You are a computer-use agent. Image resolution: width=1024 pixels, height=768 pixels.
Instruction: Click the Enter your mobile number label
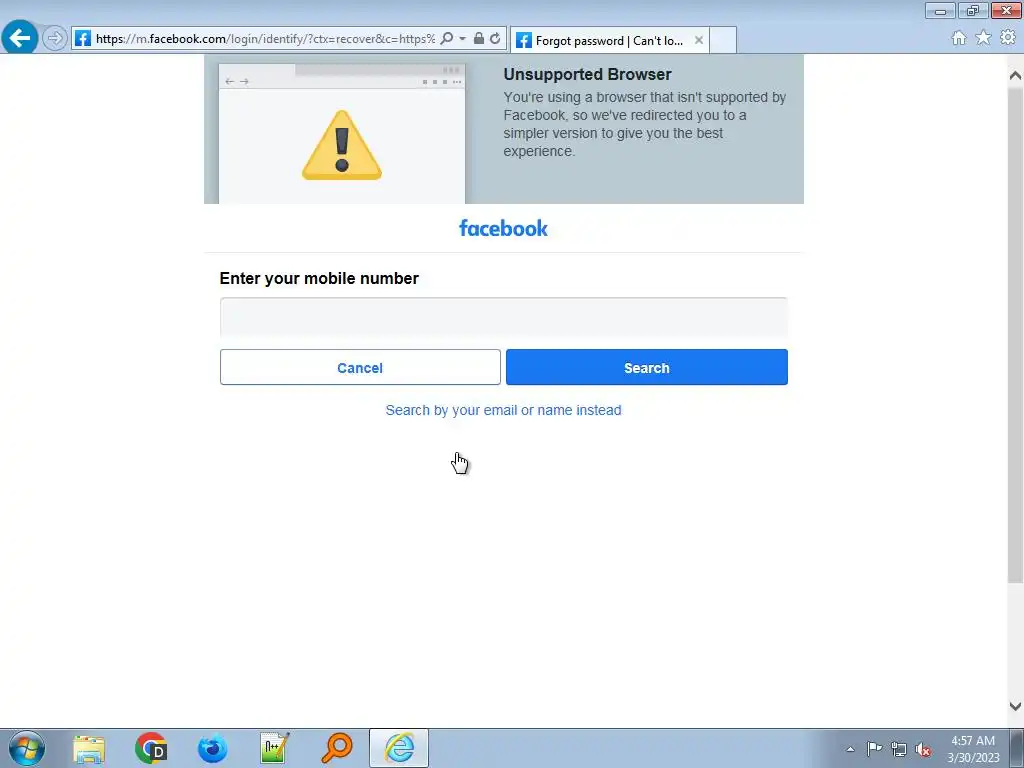(x=319, y=278)
